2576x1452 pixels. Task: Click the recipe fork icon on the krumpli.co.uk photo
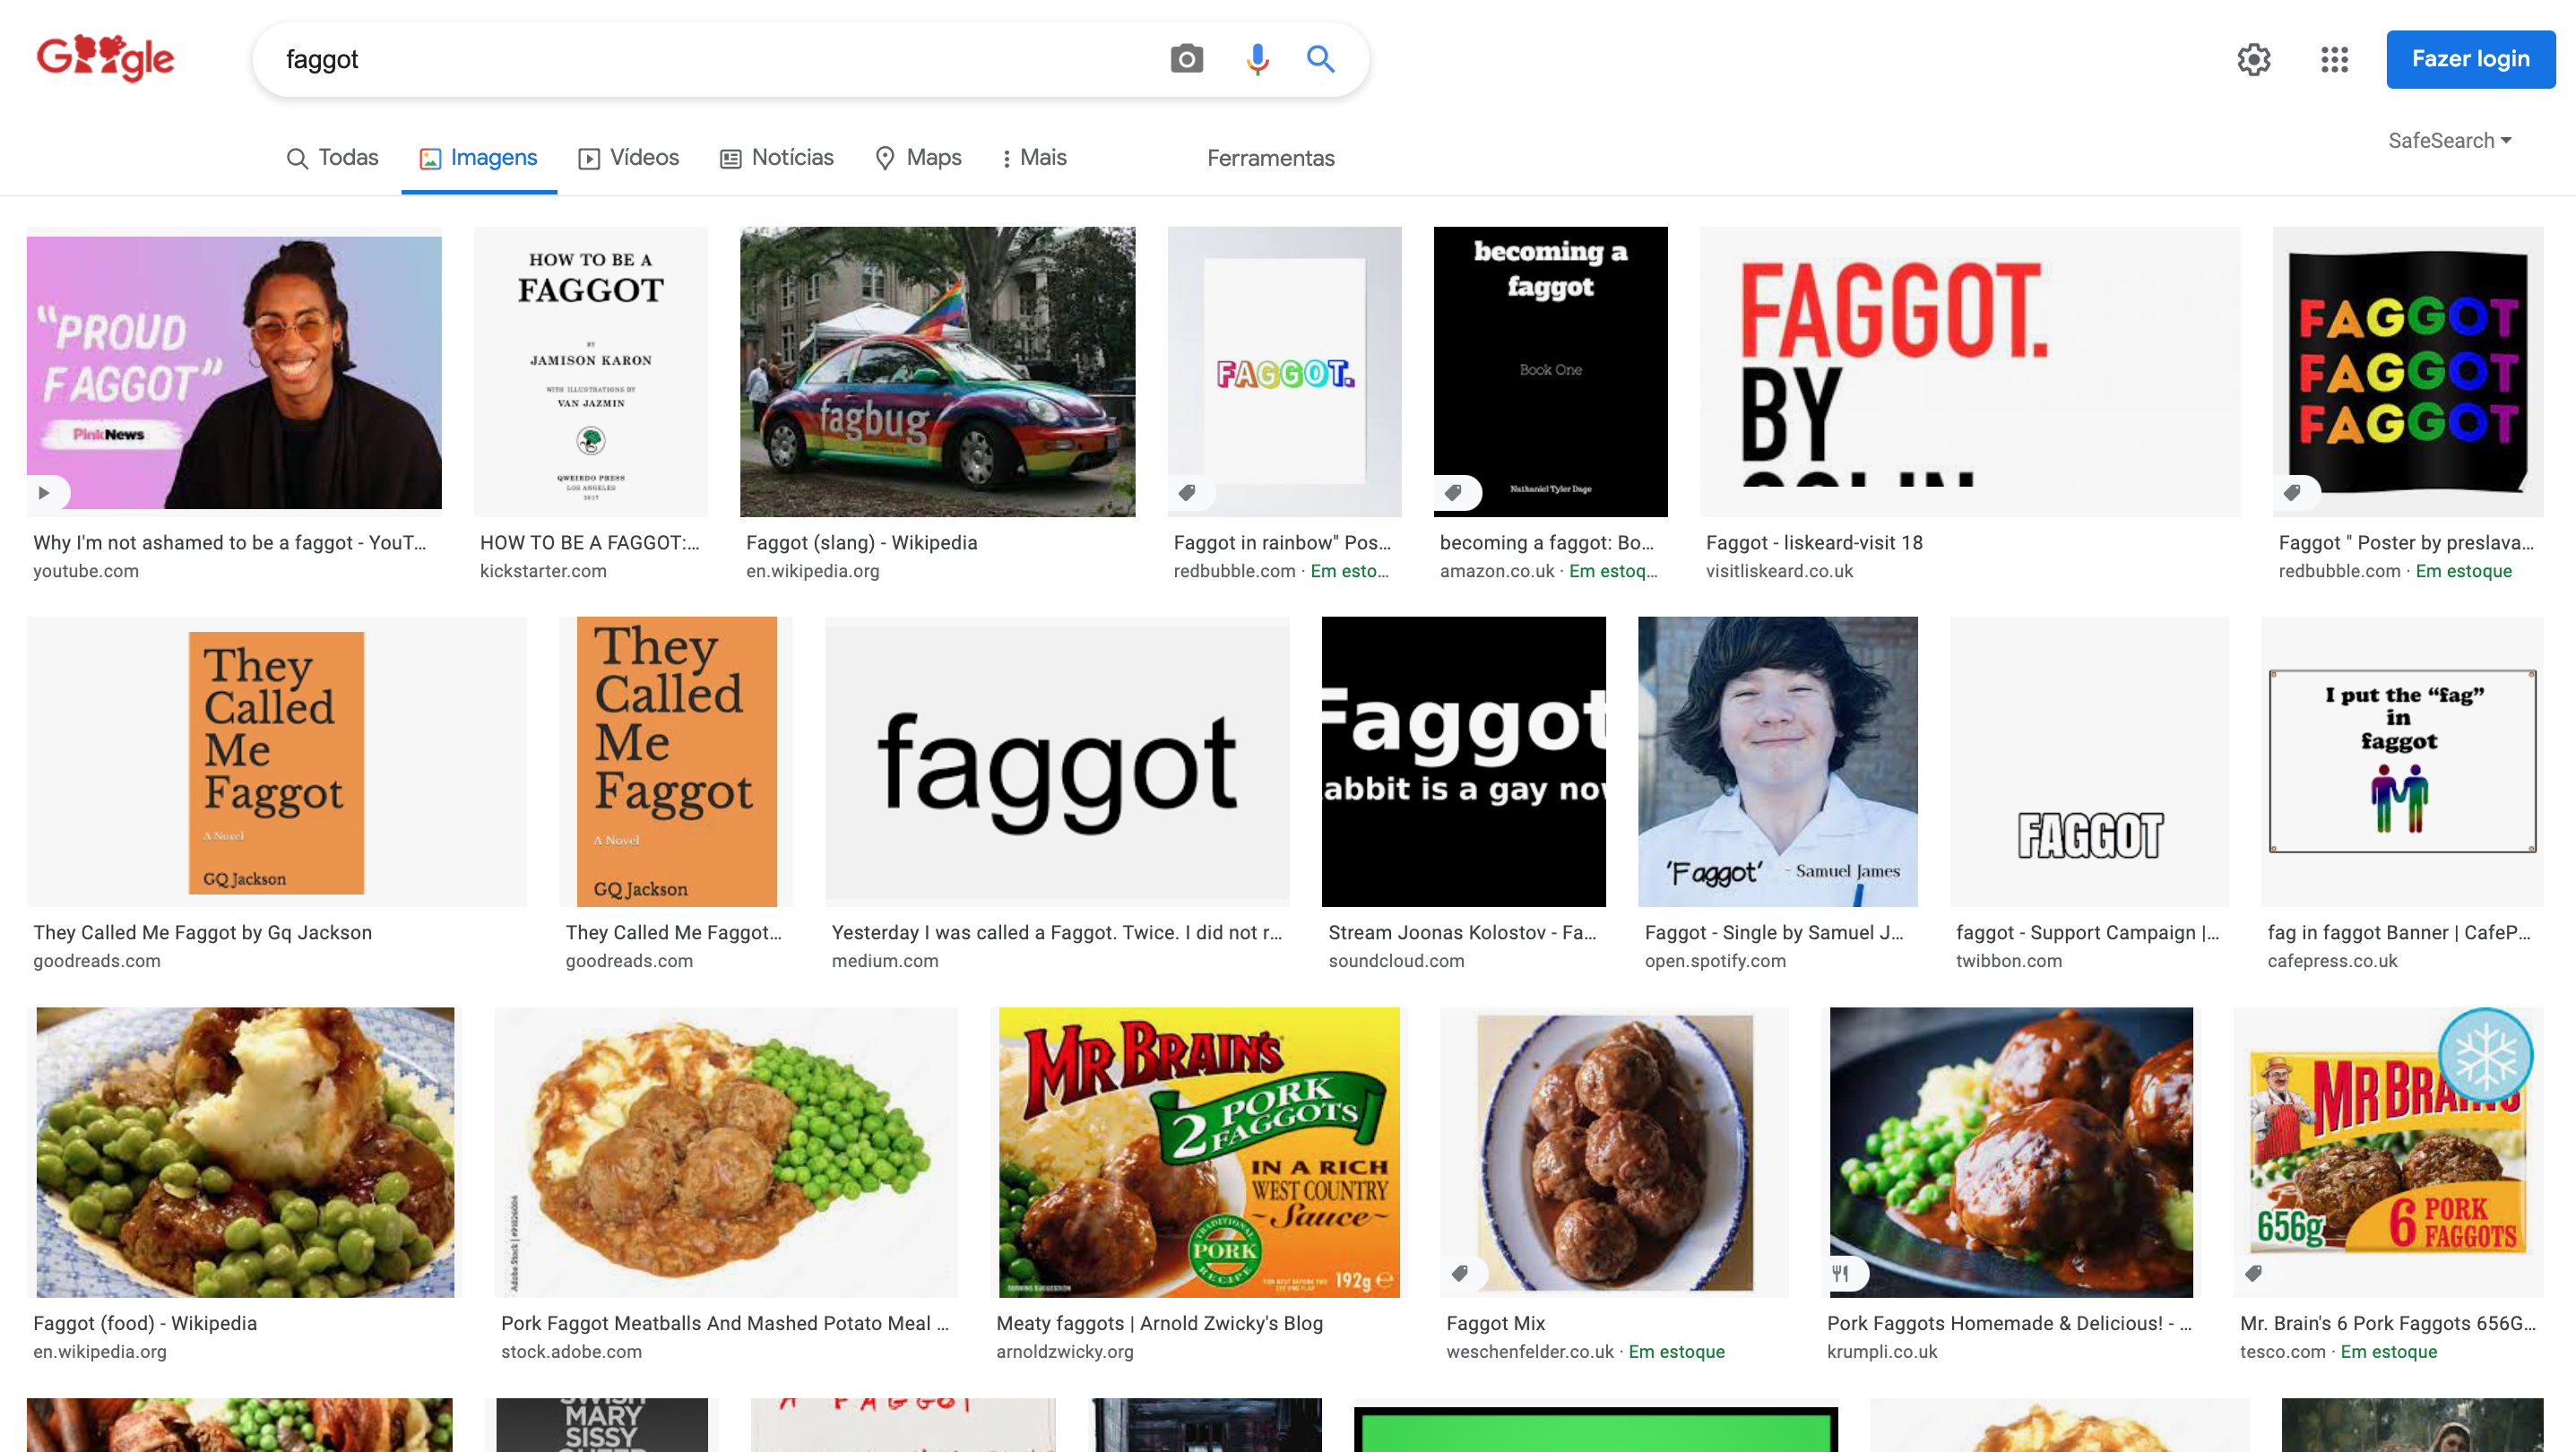point(1841,1273)
